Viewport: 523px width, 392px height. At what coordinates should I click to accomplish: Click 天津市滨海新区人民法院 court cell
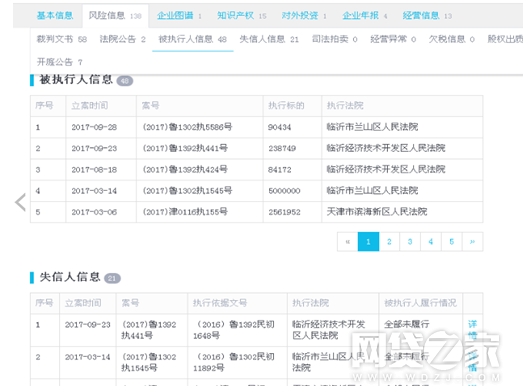pos(377,212)
